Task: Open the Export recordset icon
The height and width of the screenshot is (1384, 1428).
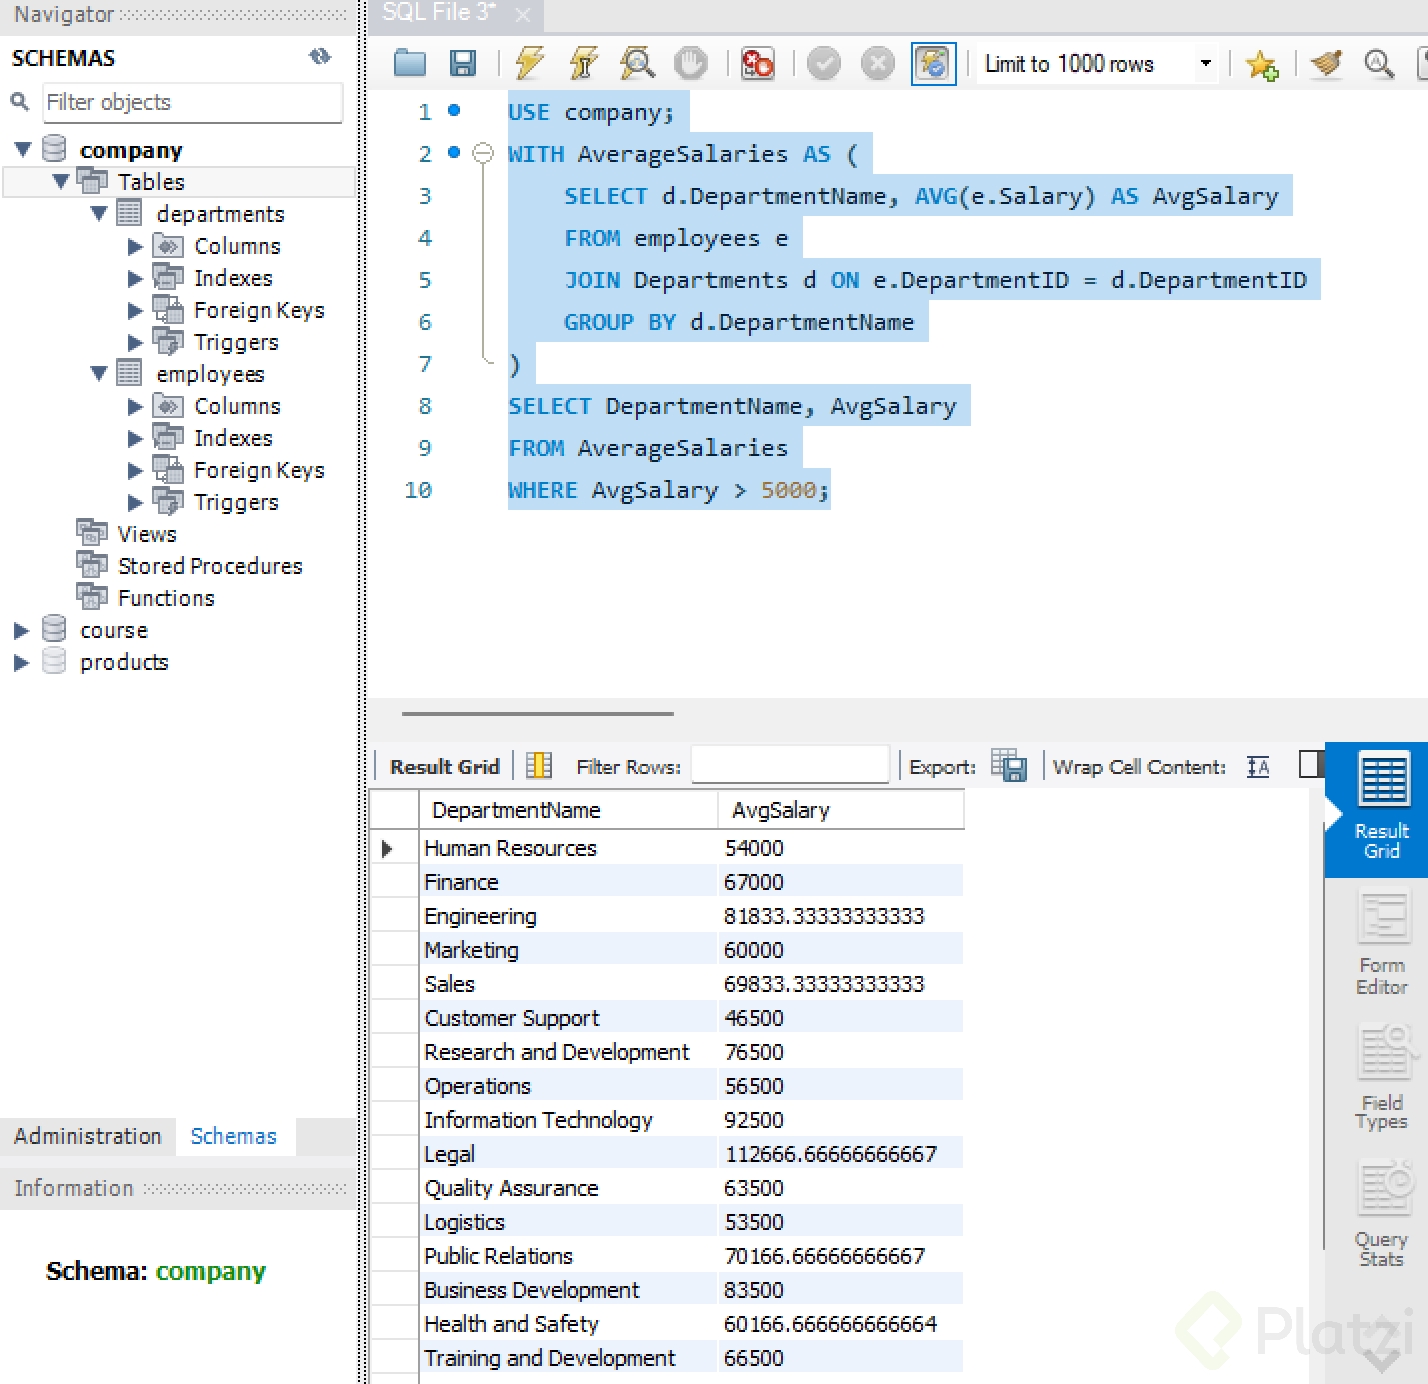Action: [x=1009, y=765]
